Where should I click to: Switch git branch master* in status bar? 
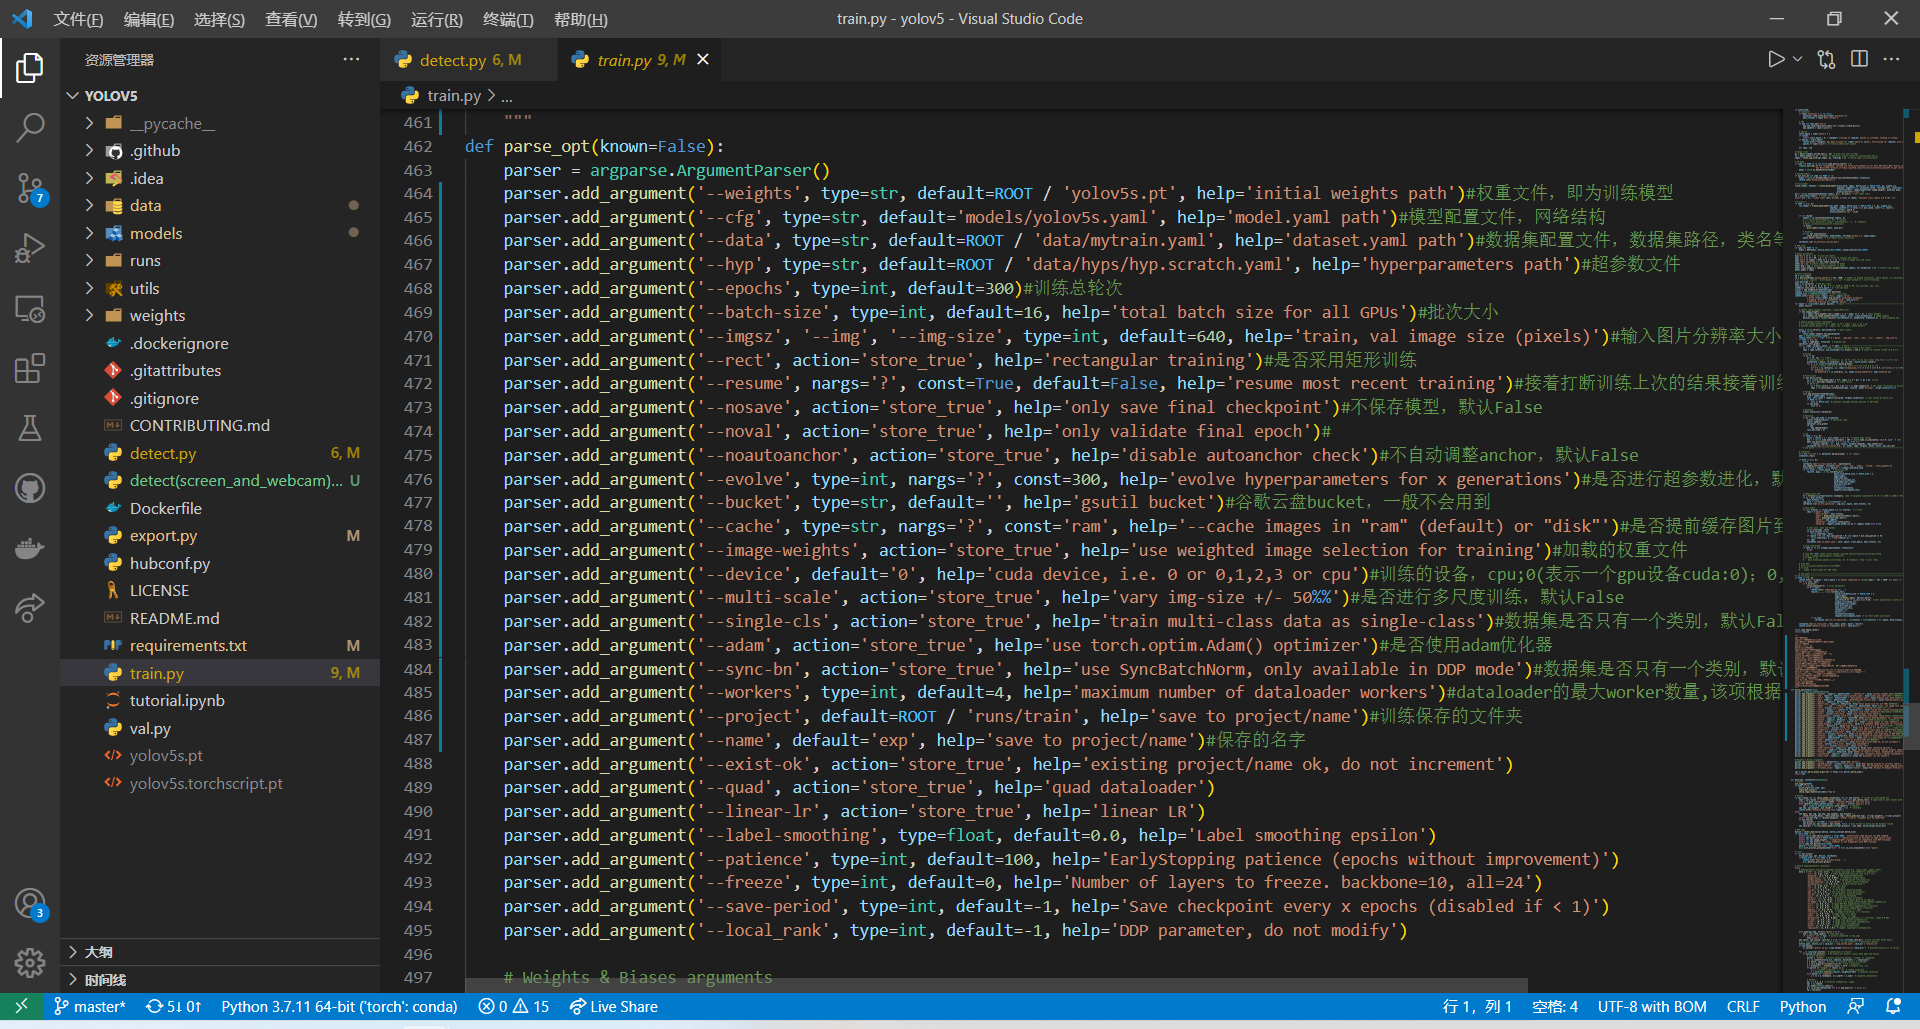tap(89, 1006)
